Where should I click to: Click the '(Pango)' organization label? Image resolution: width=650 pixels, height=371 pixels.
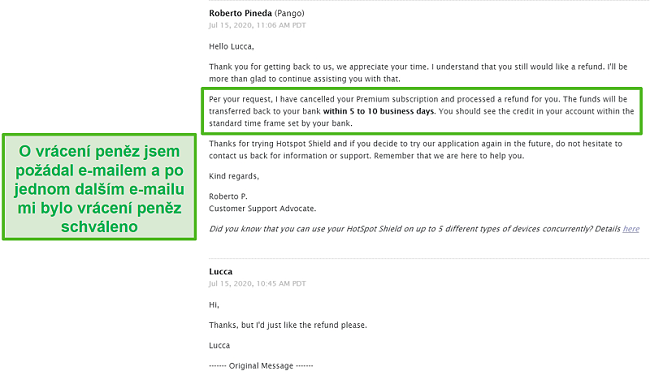[x=289, y=13]
